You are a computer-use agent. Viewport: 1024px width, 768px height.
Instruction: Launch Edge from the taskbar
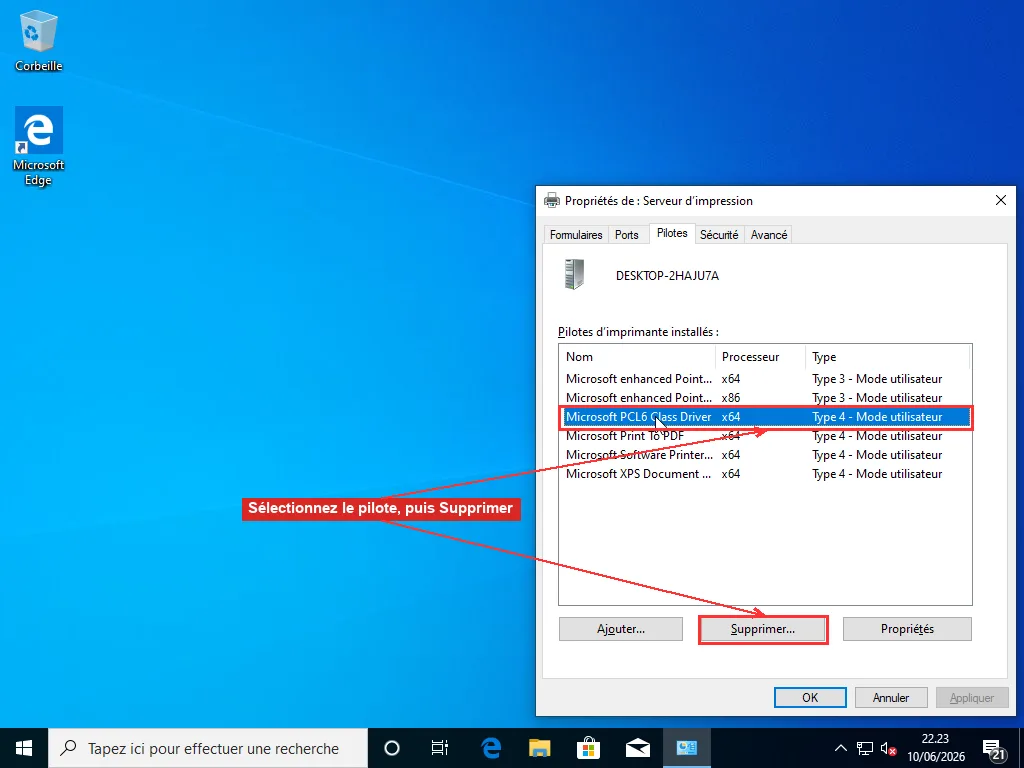(490, 748)
